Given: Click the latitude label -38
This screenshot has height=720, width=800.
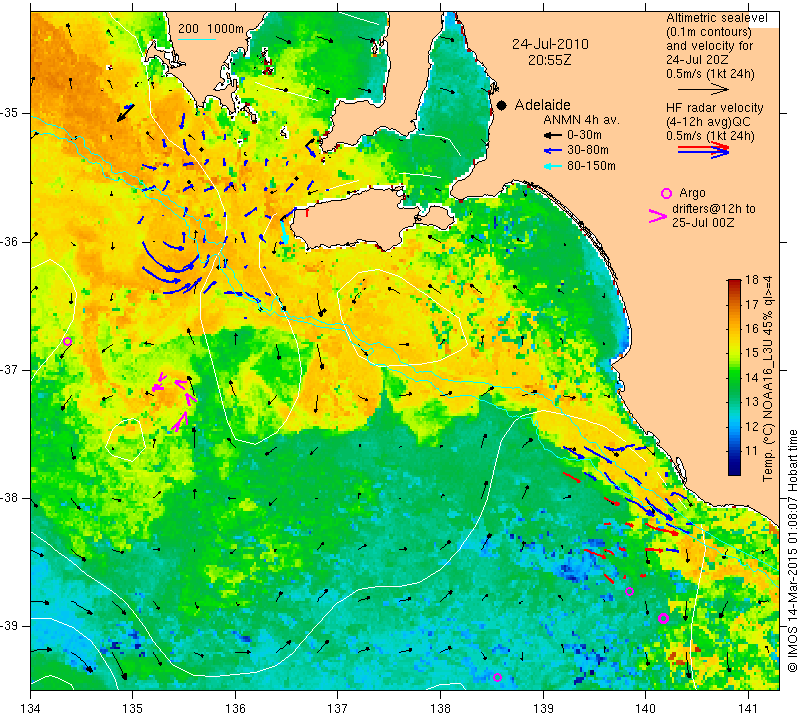Looking at the screenshot, I should coord(10,498).
